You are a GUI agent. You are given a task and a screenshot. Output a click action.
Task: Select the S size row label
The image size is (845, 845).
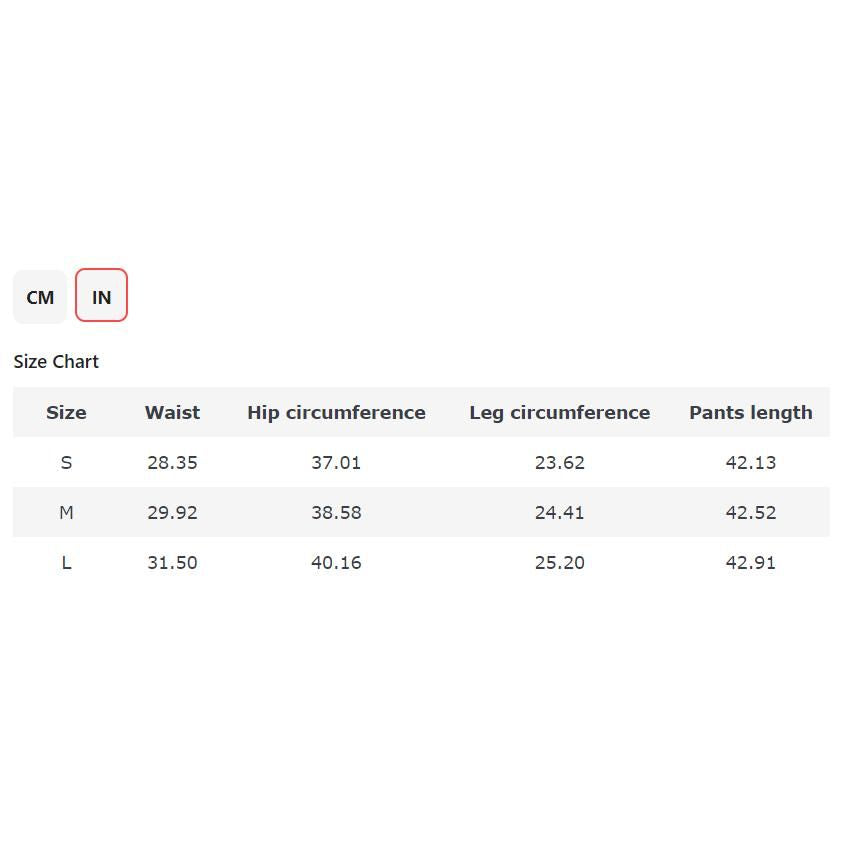66,462
